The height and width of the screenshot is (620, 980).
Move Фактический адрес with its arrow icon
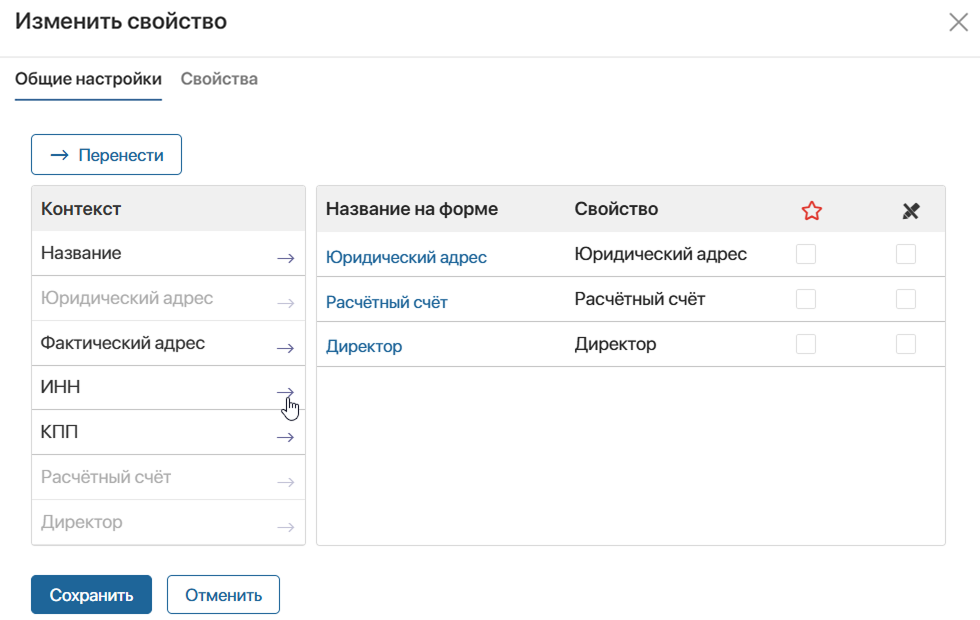click(286, 348)
